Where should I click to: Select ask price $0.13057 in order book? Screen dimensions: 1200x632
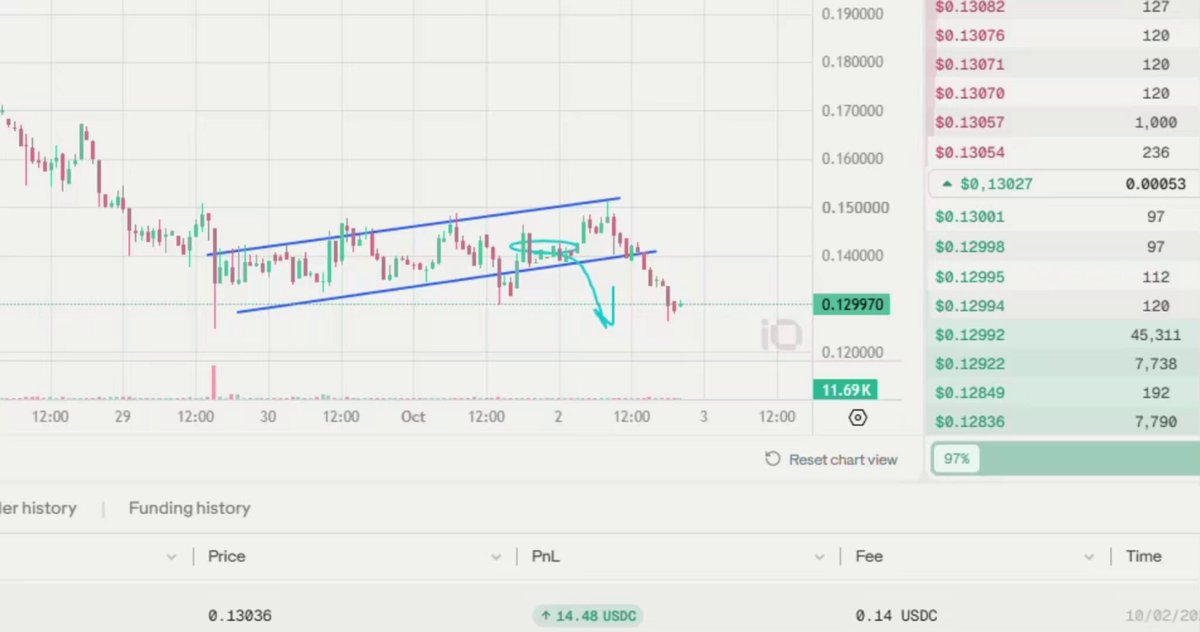(970, 123)
